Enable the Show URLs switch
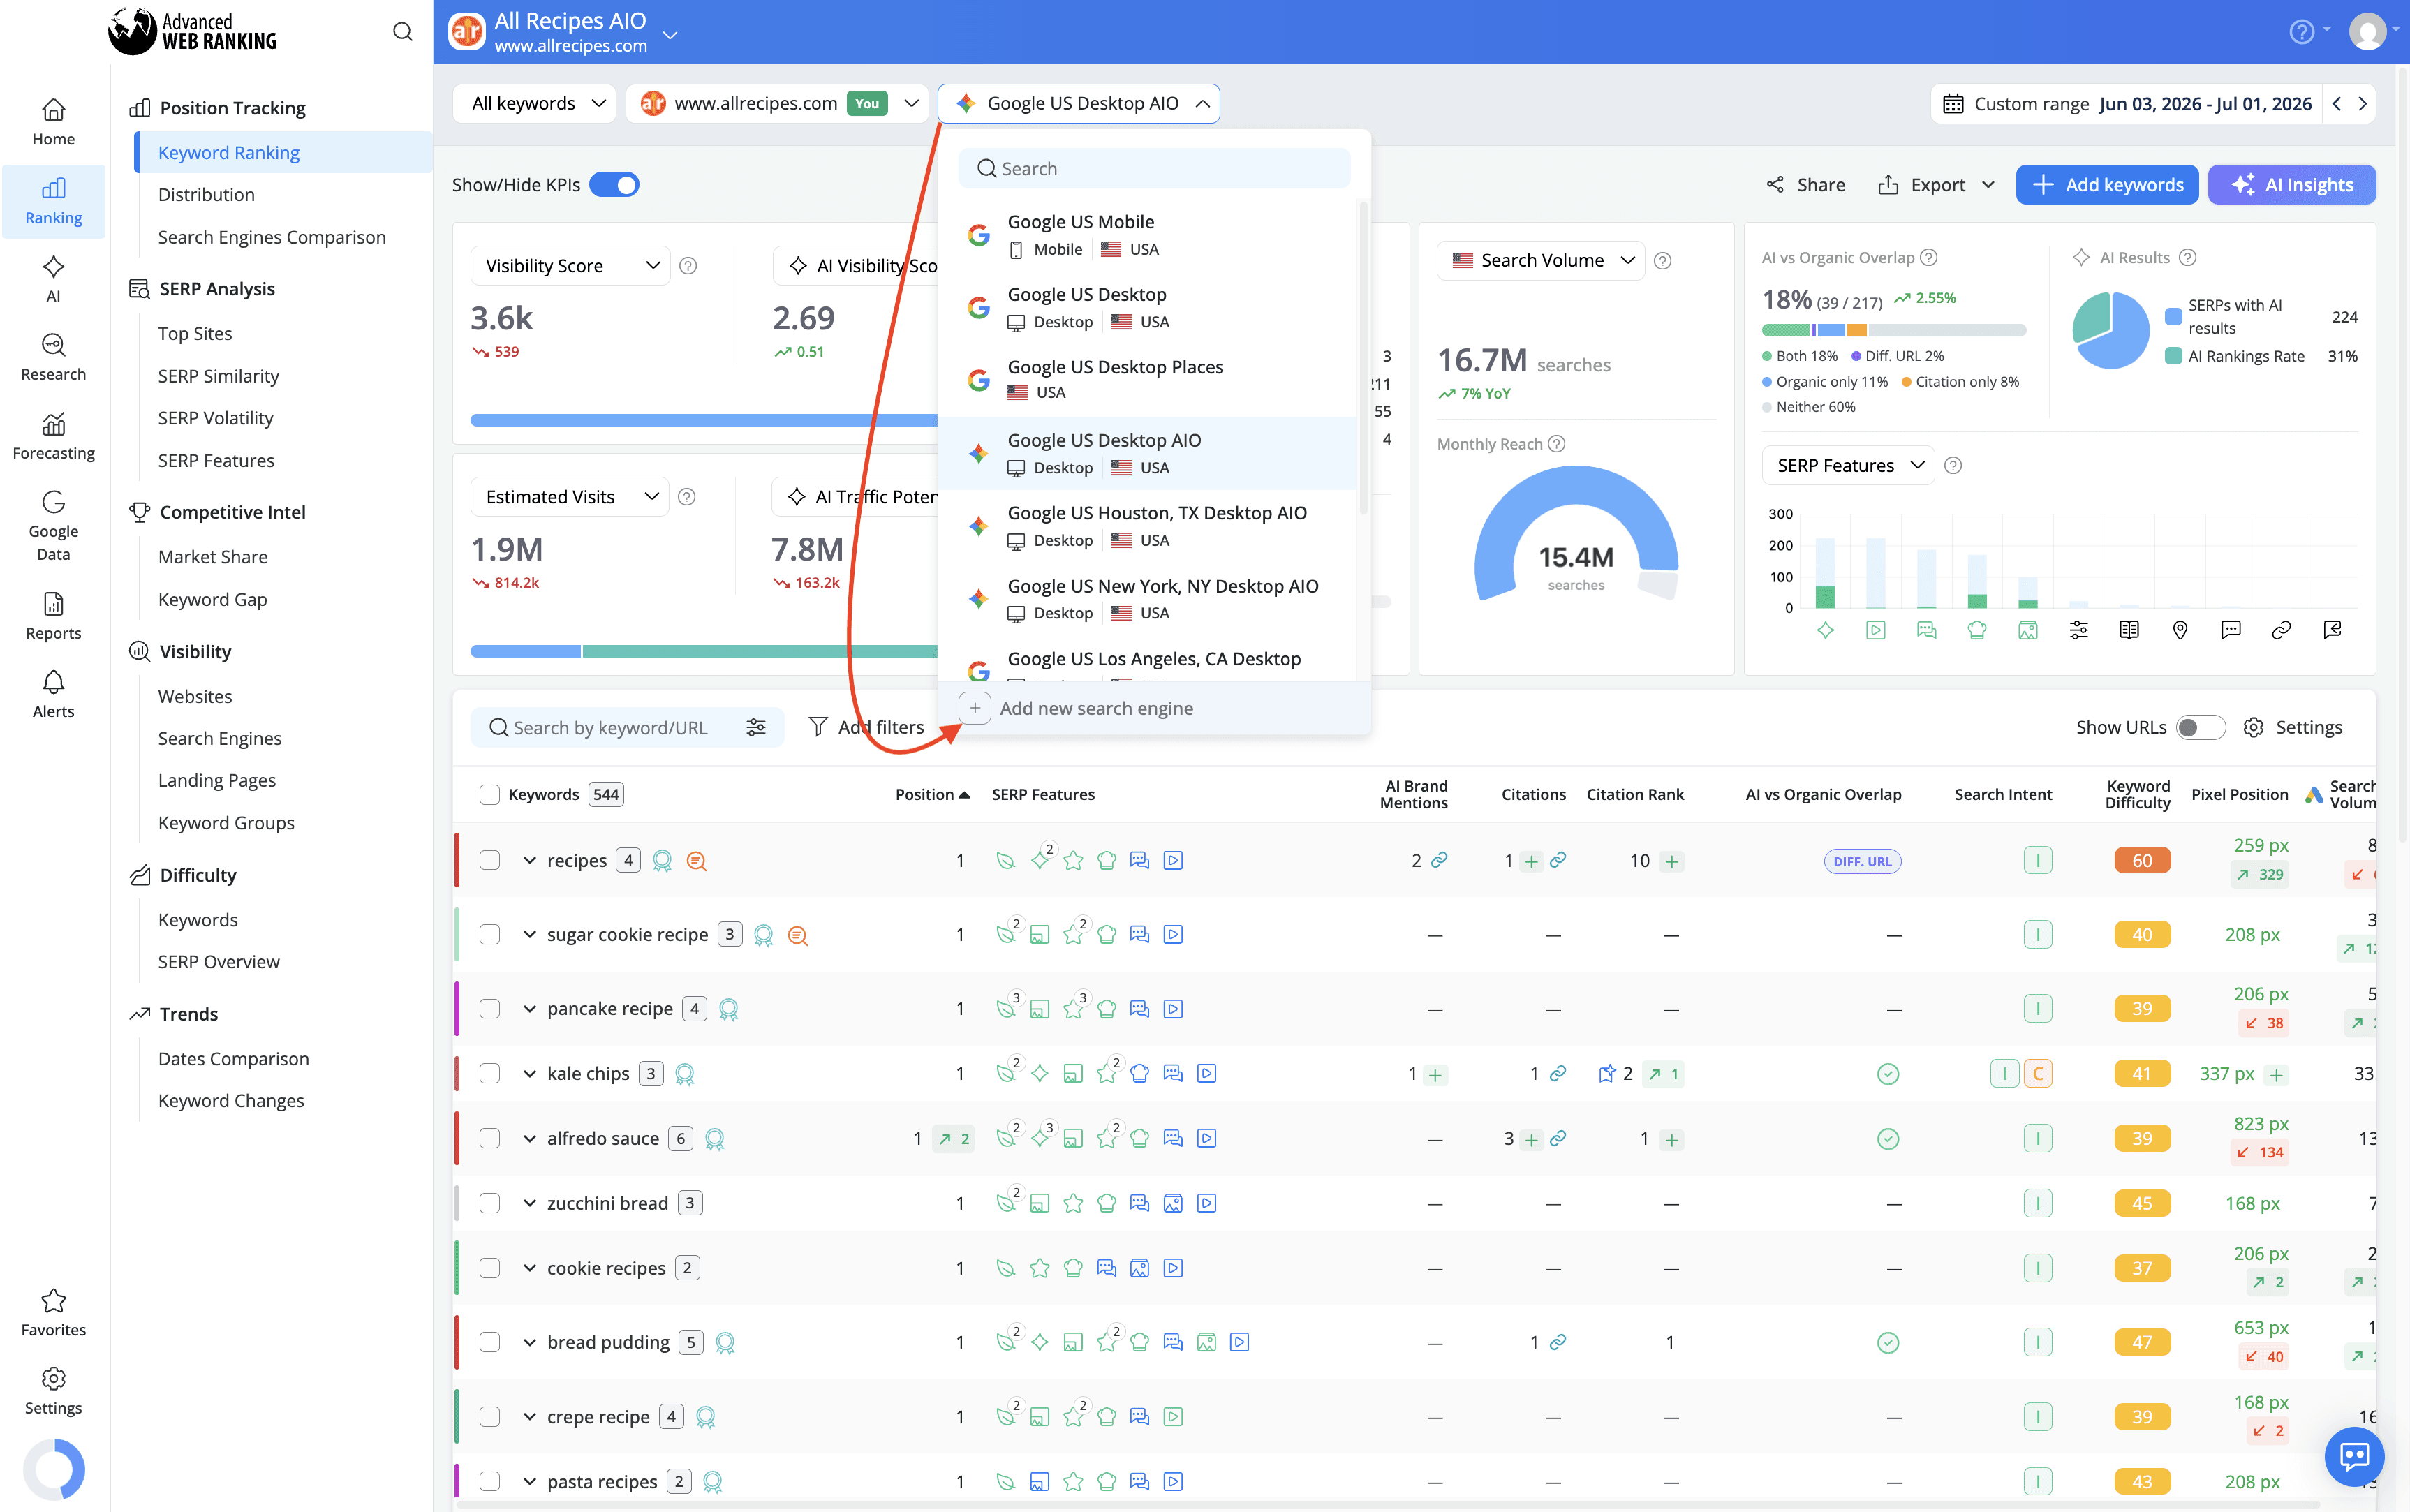 click(x=2200, y=727)
